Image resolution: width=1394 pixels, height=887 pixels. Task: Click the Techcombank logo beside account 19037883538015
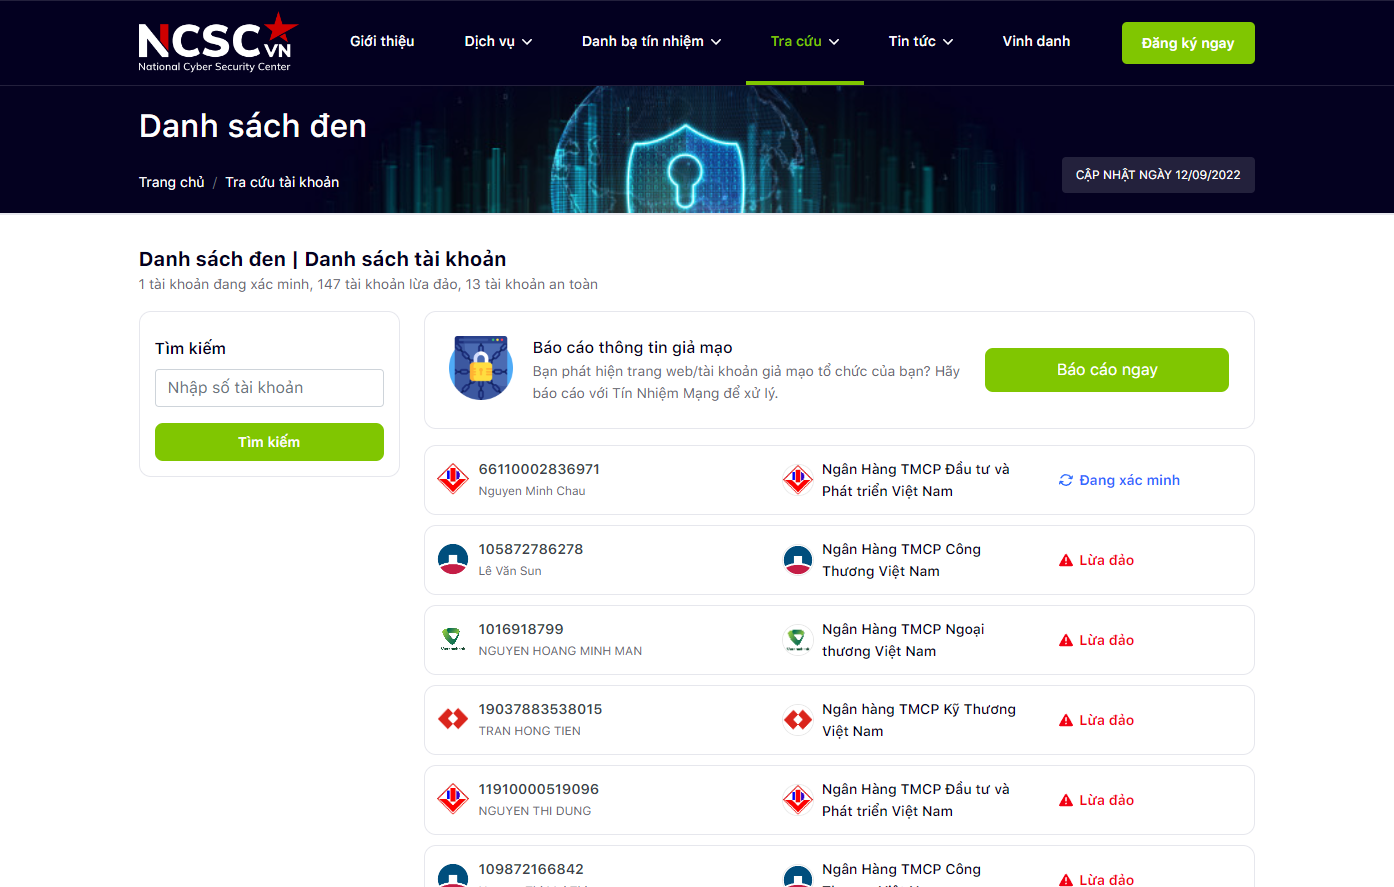(453, 719)
